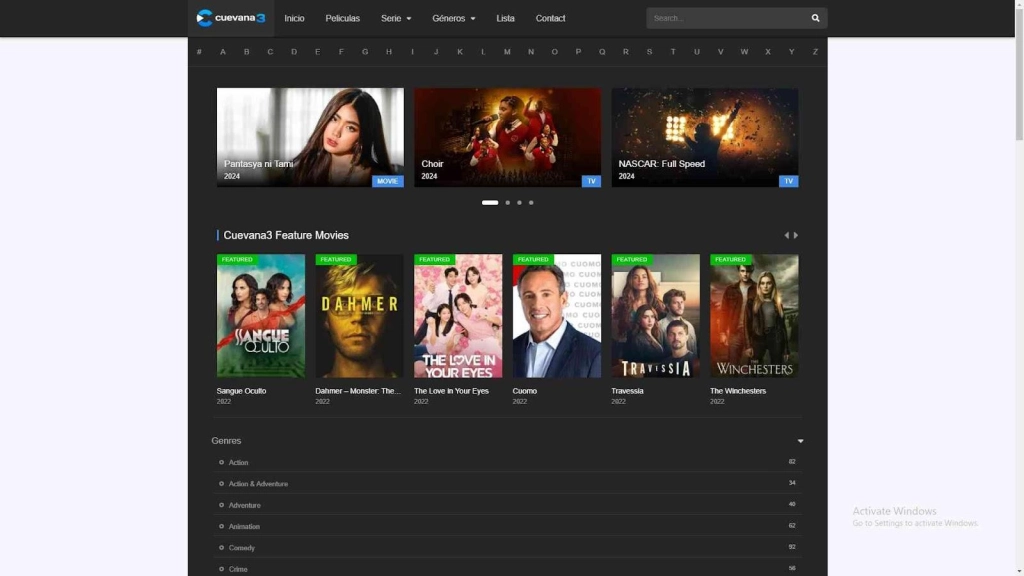This screenshot has width=1024, height=576.
Task: Click in the Search input field
Action: pyautogui.click(x=728, y=18)
